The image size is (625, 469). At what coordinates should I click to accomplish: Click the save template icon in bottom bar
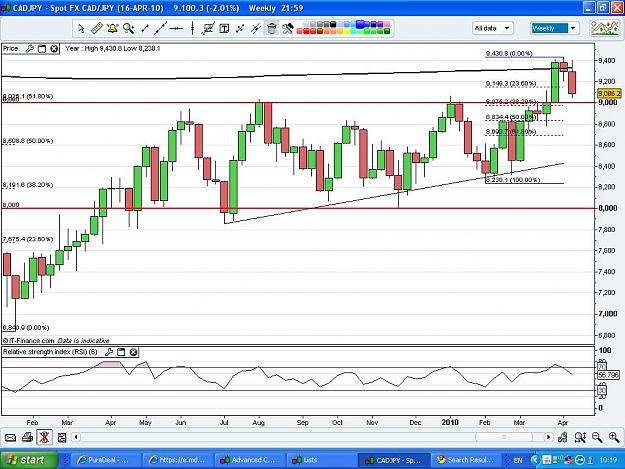click(x=62, y=438)
